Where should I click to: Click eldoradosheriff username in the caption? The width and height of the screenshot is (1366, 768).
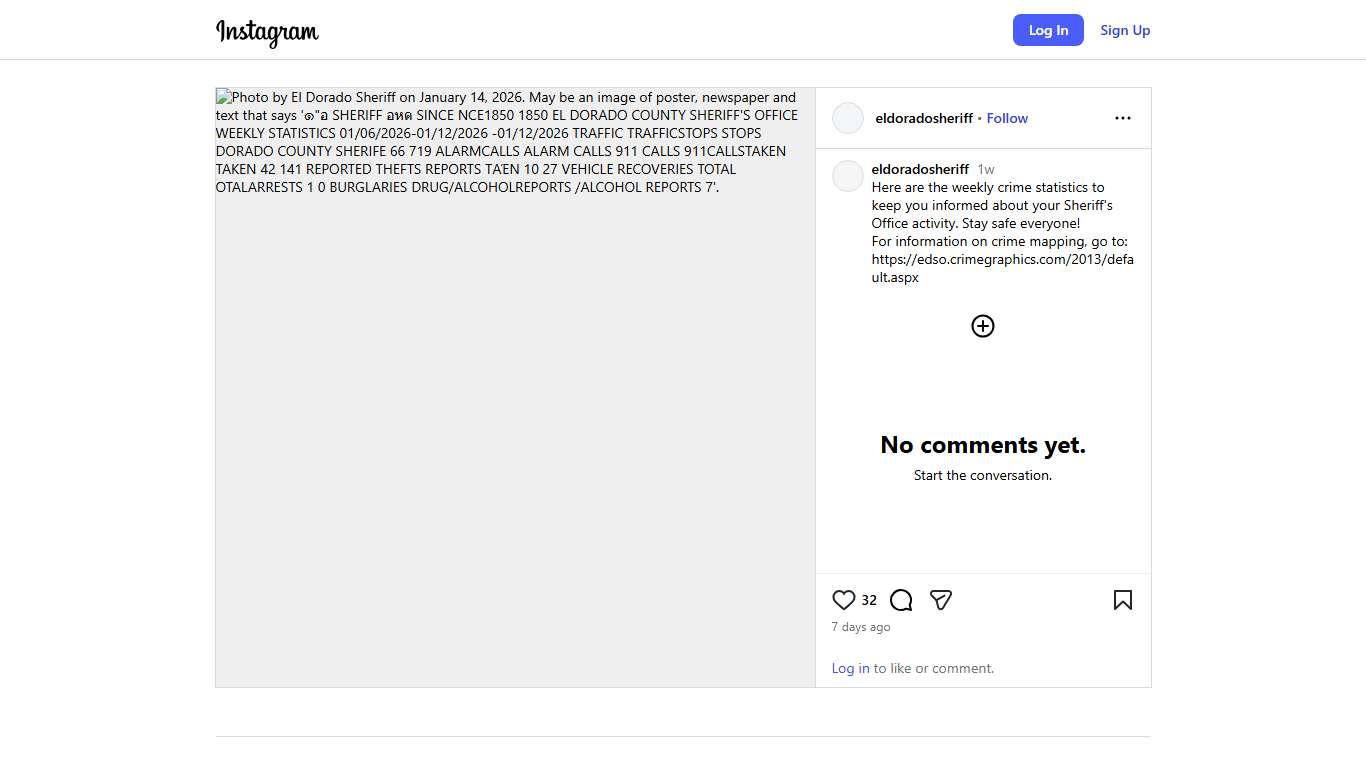click(920, 169)
